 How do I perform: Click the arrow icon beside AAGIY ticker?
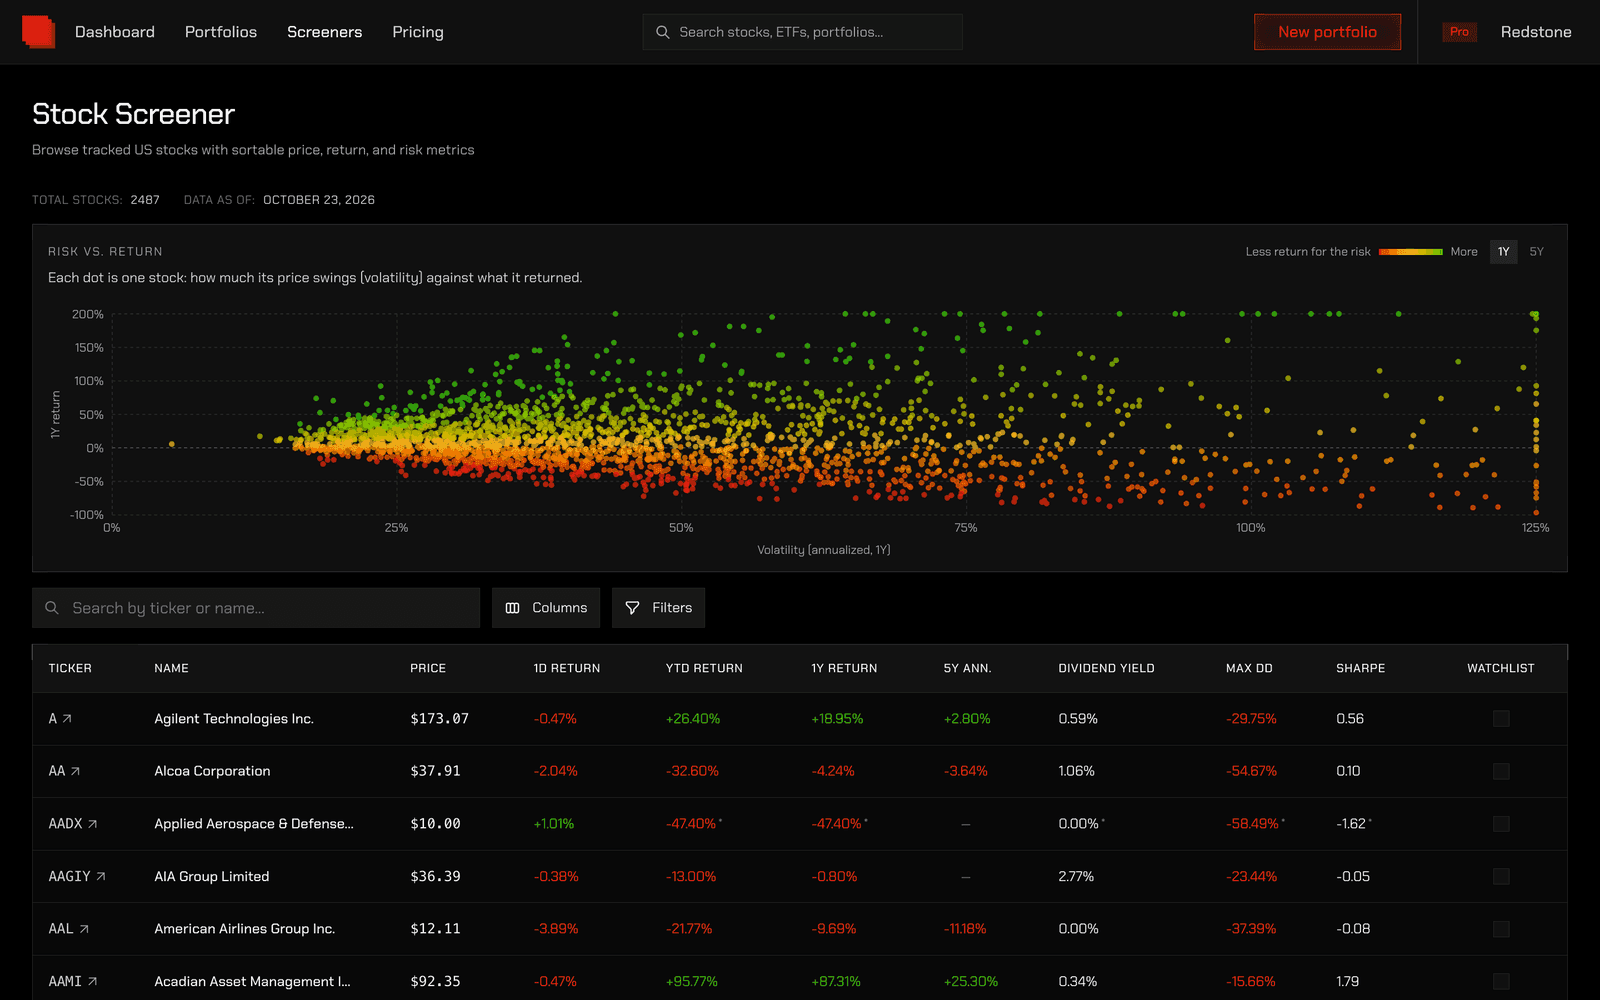101,876
